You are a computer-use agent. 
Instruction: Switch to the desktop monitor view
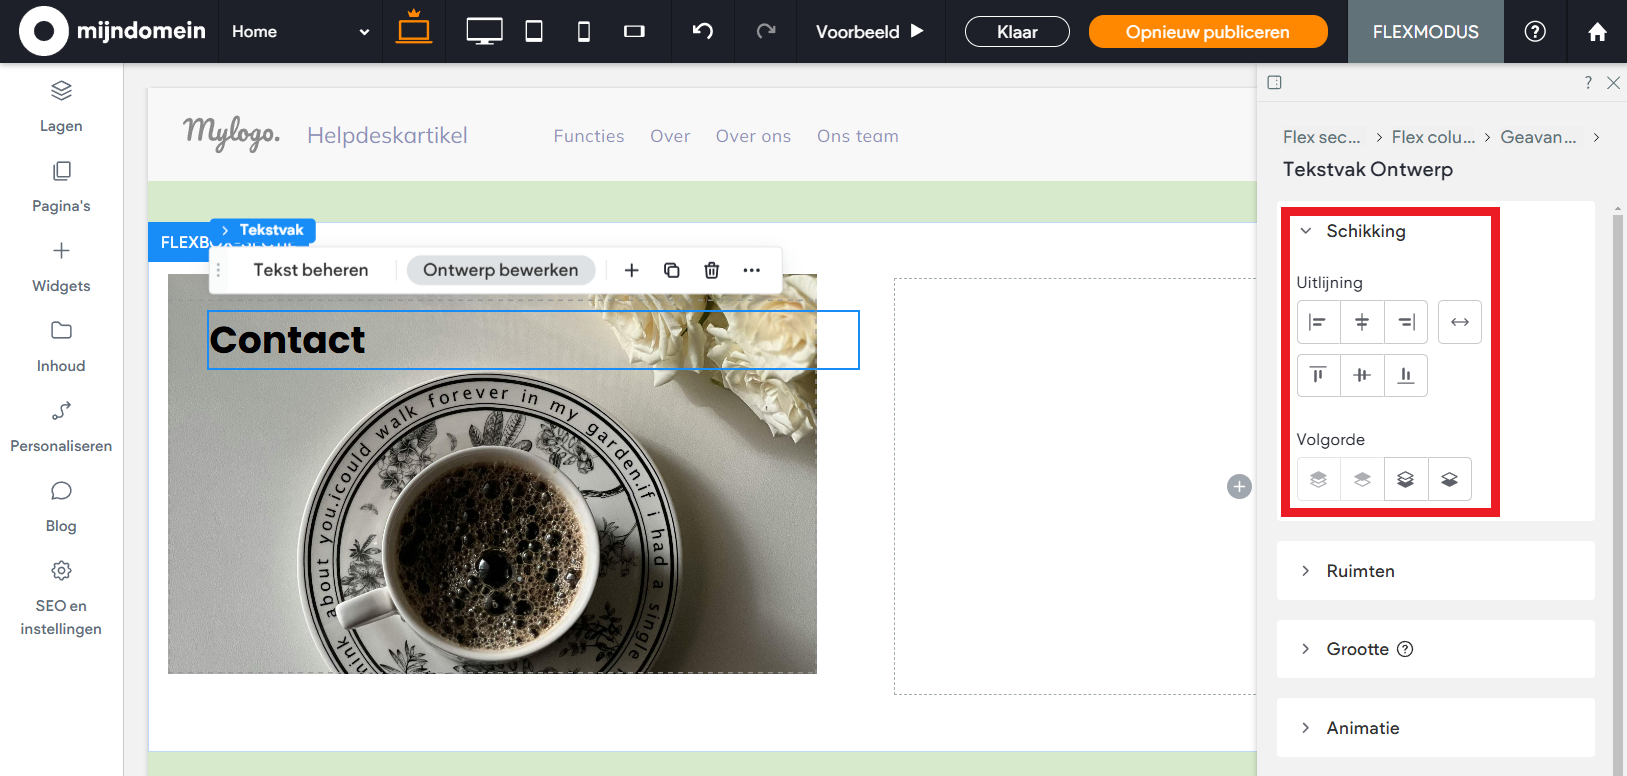[484, 31]
